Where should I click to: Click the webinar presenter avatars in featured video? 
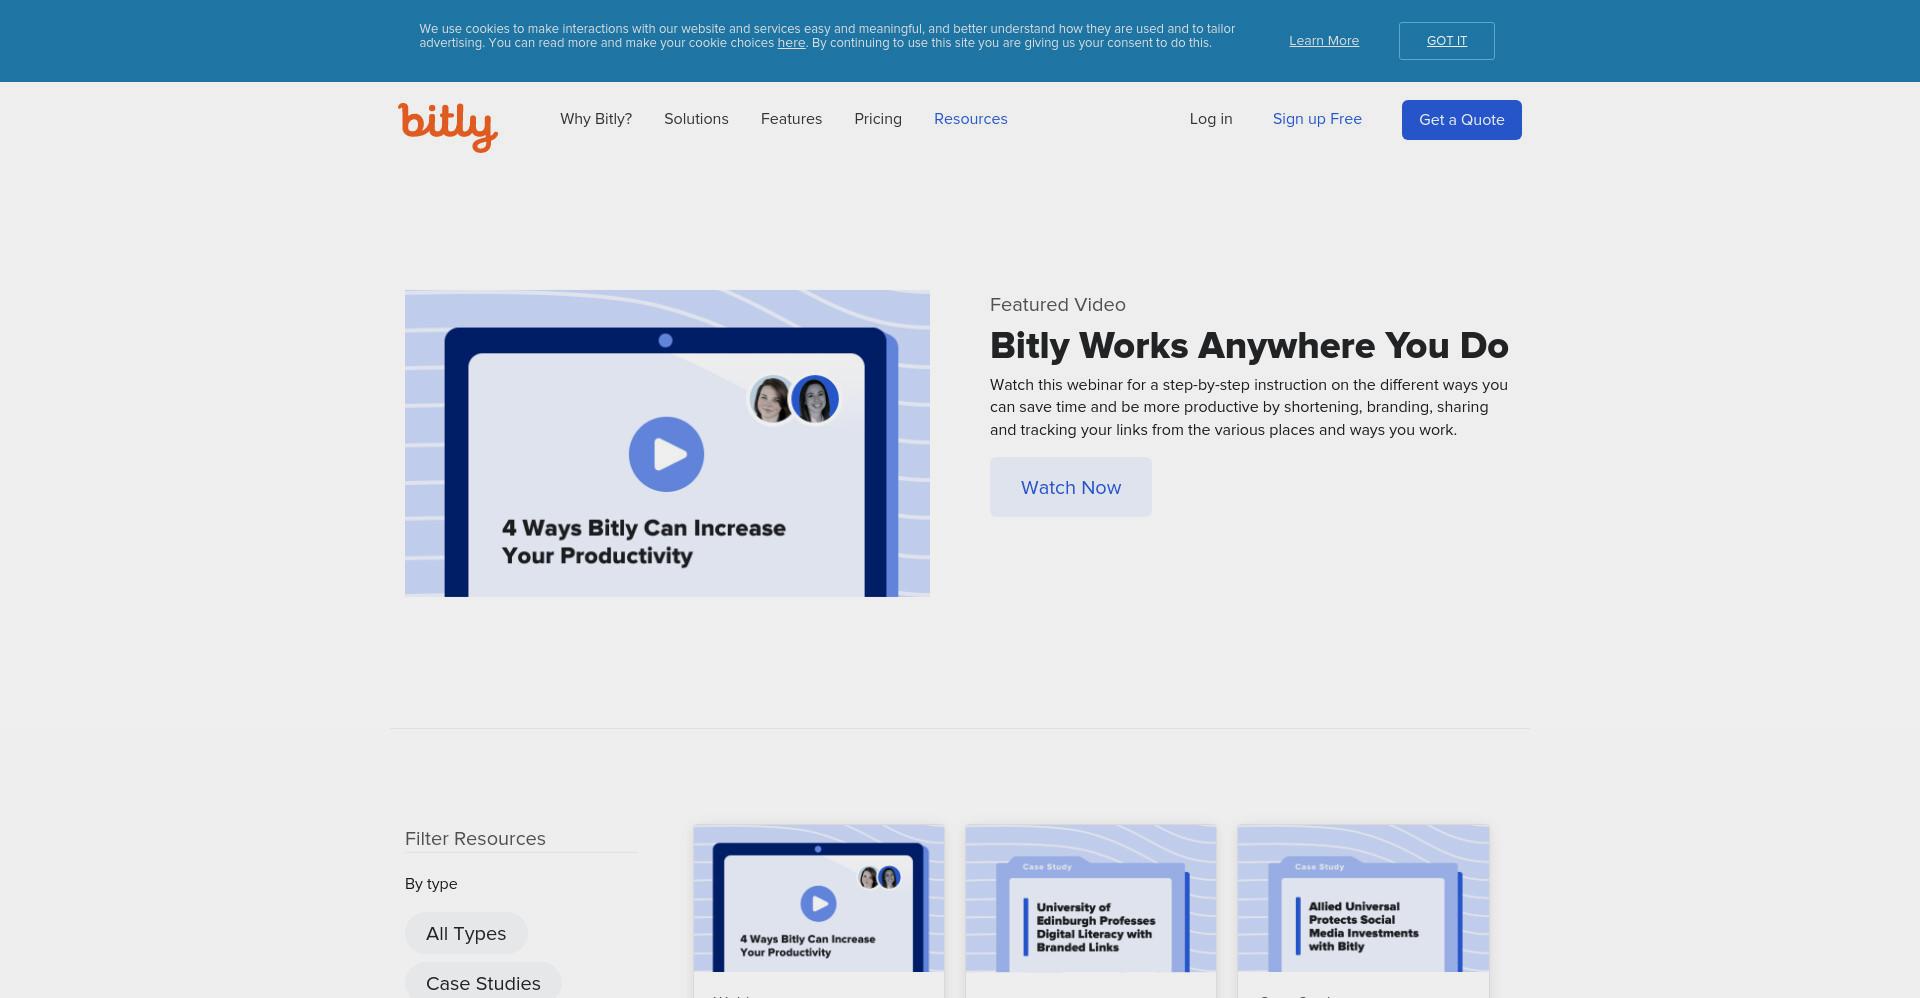[x=794, y=399]
